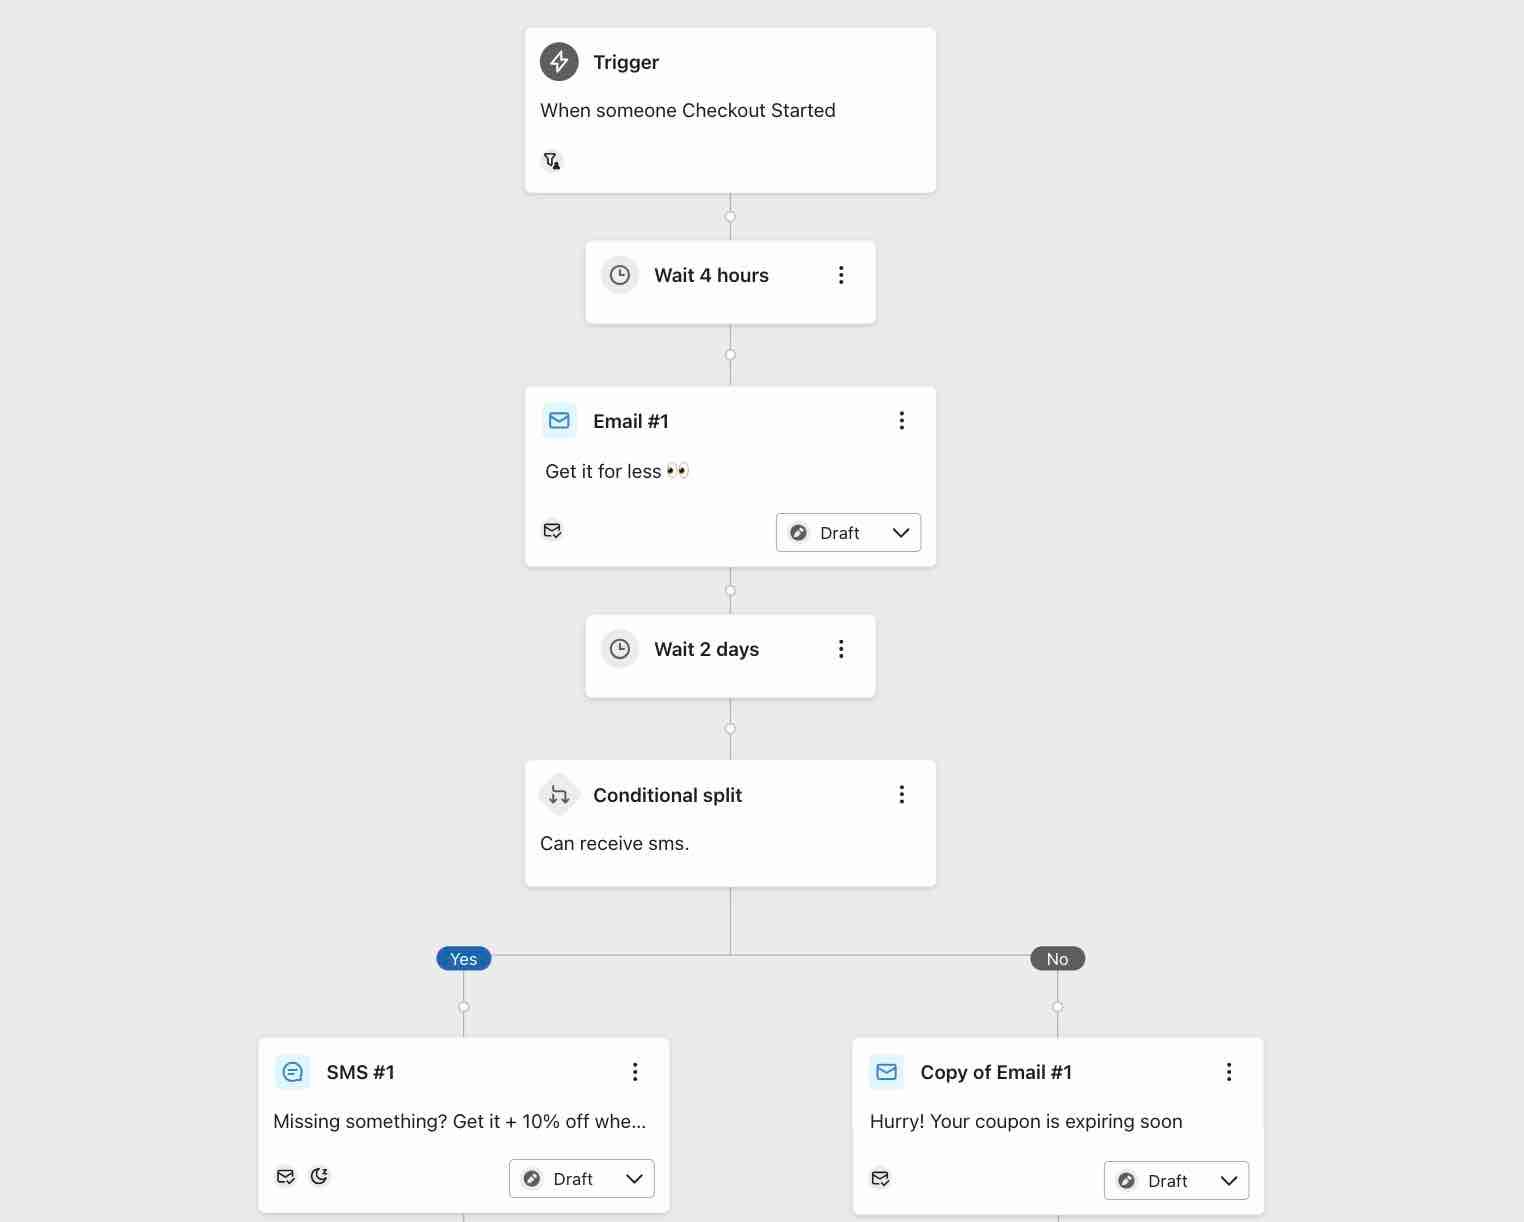
Task: Open the Wait 2 days options menu
Action: tap(841, 649)
